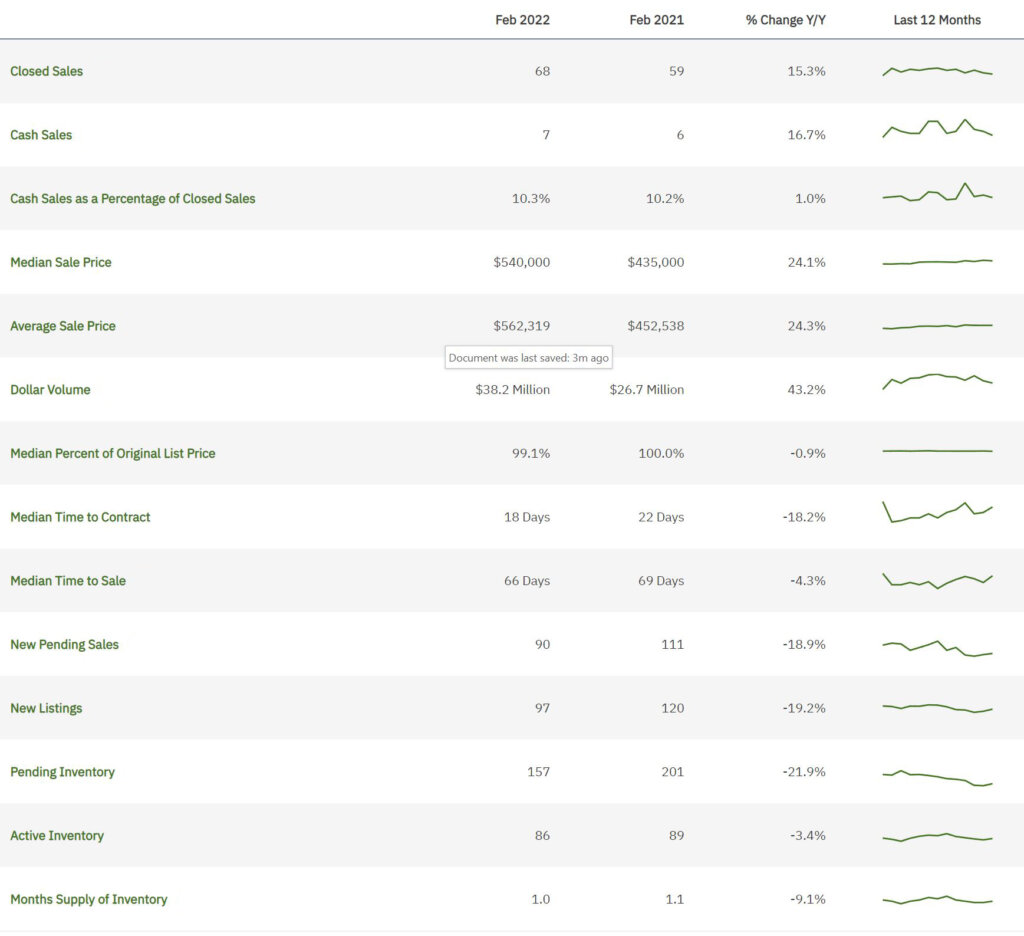Select the Last 12 Months column header

[937, 19]
